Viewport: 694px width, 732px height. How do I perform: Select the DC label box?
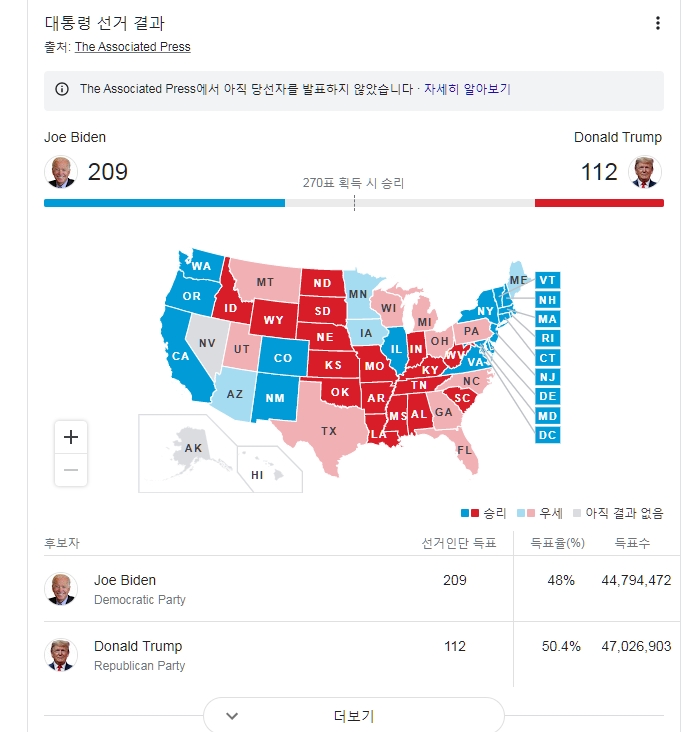click(547, 435)
